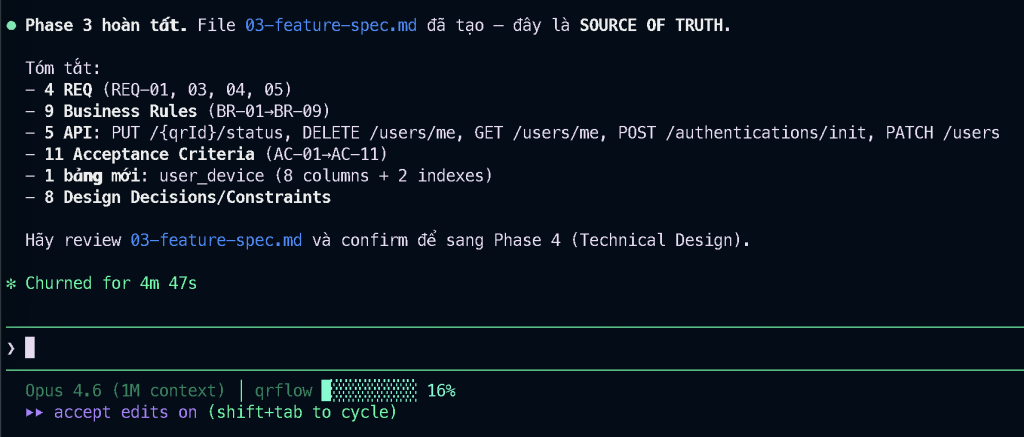
Task: Open 03-feature-spec.md link in the review sentence
Action: click(216, 241)
